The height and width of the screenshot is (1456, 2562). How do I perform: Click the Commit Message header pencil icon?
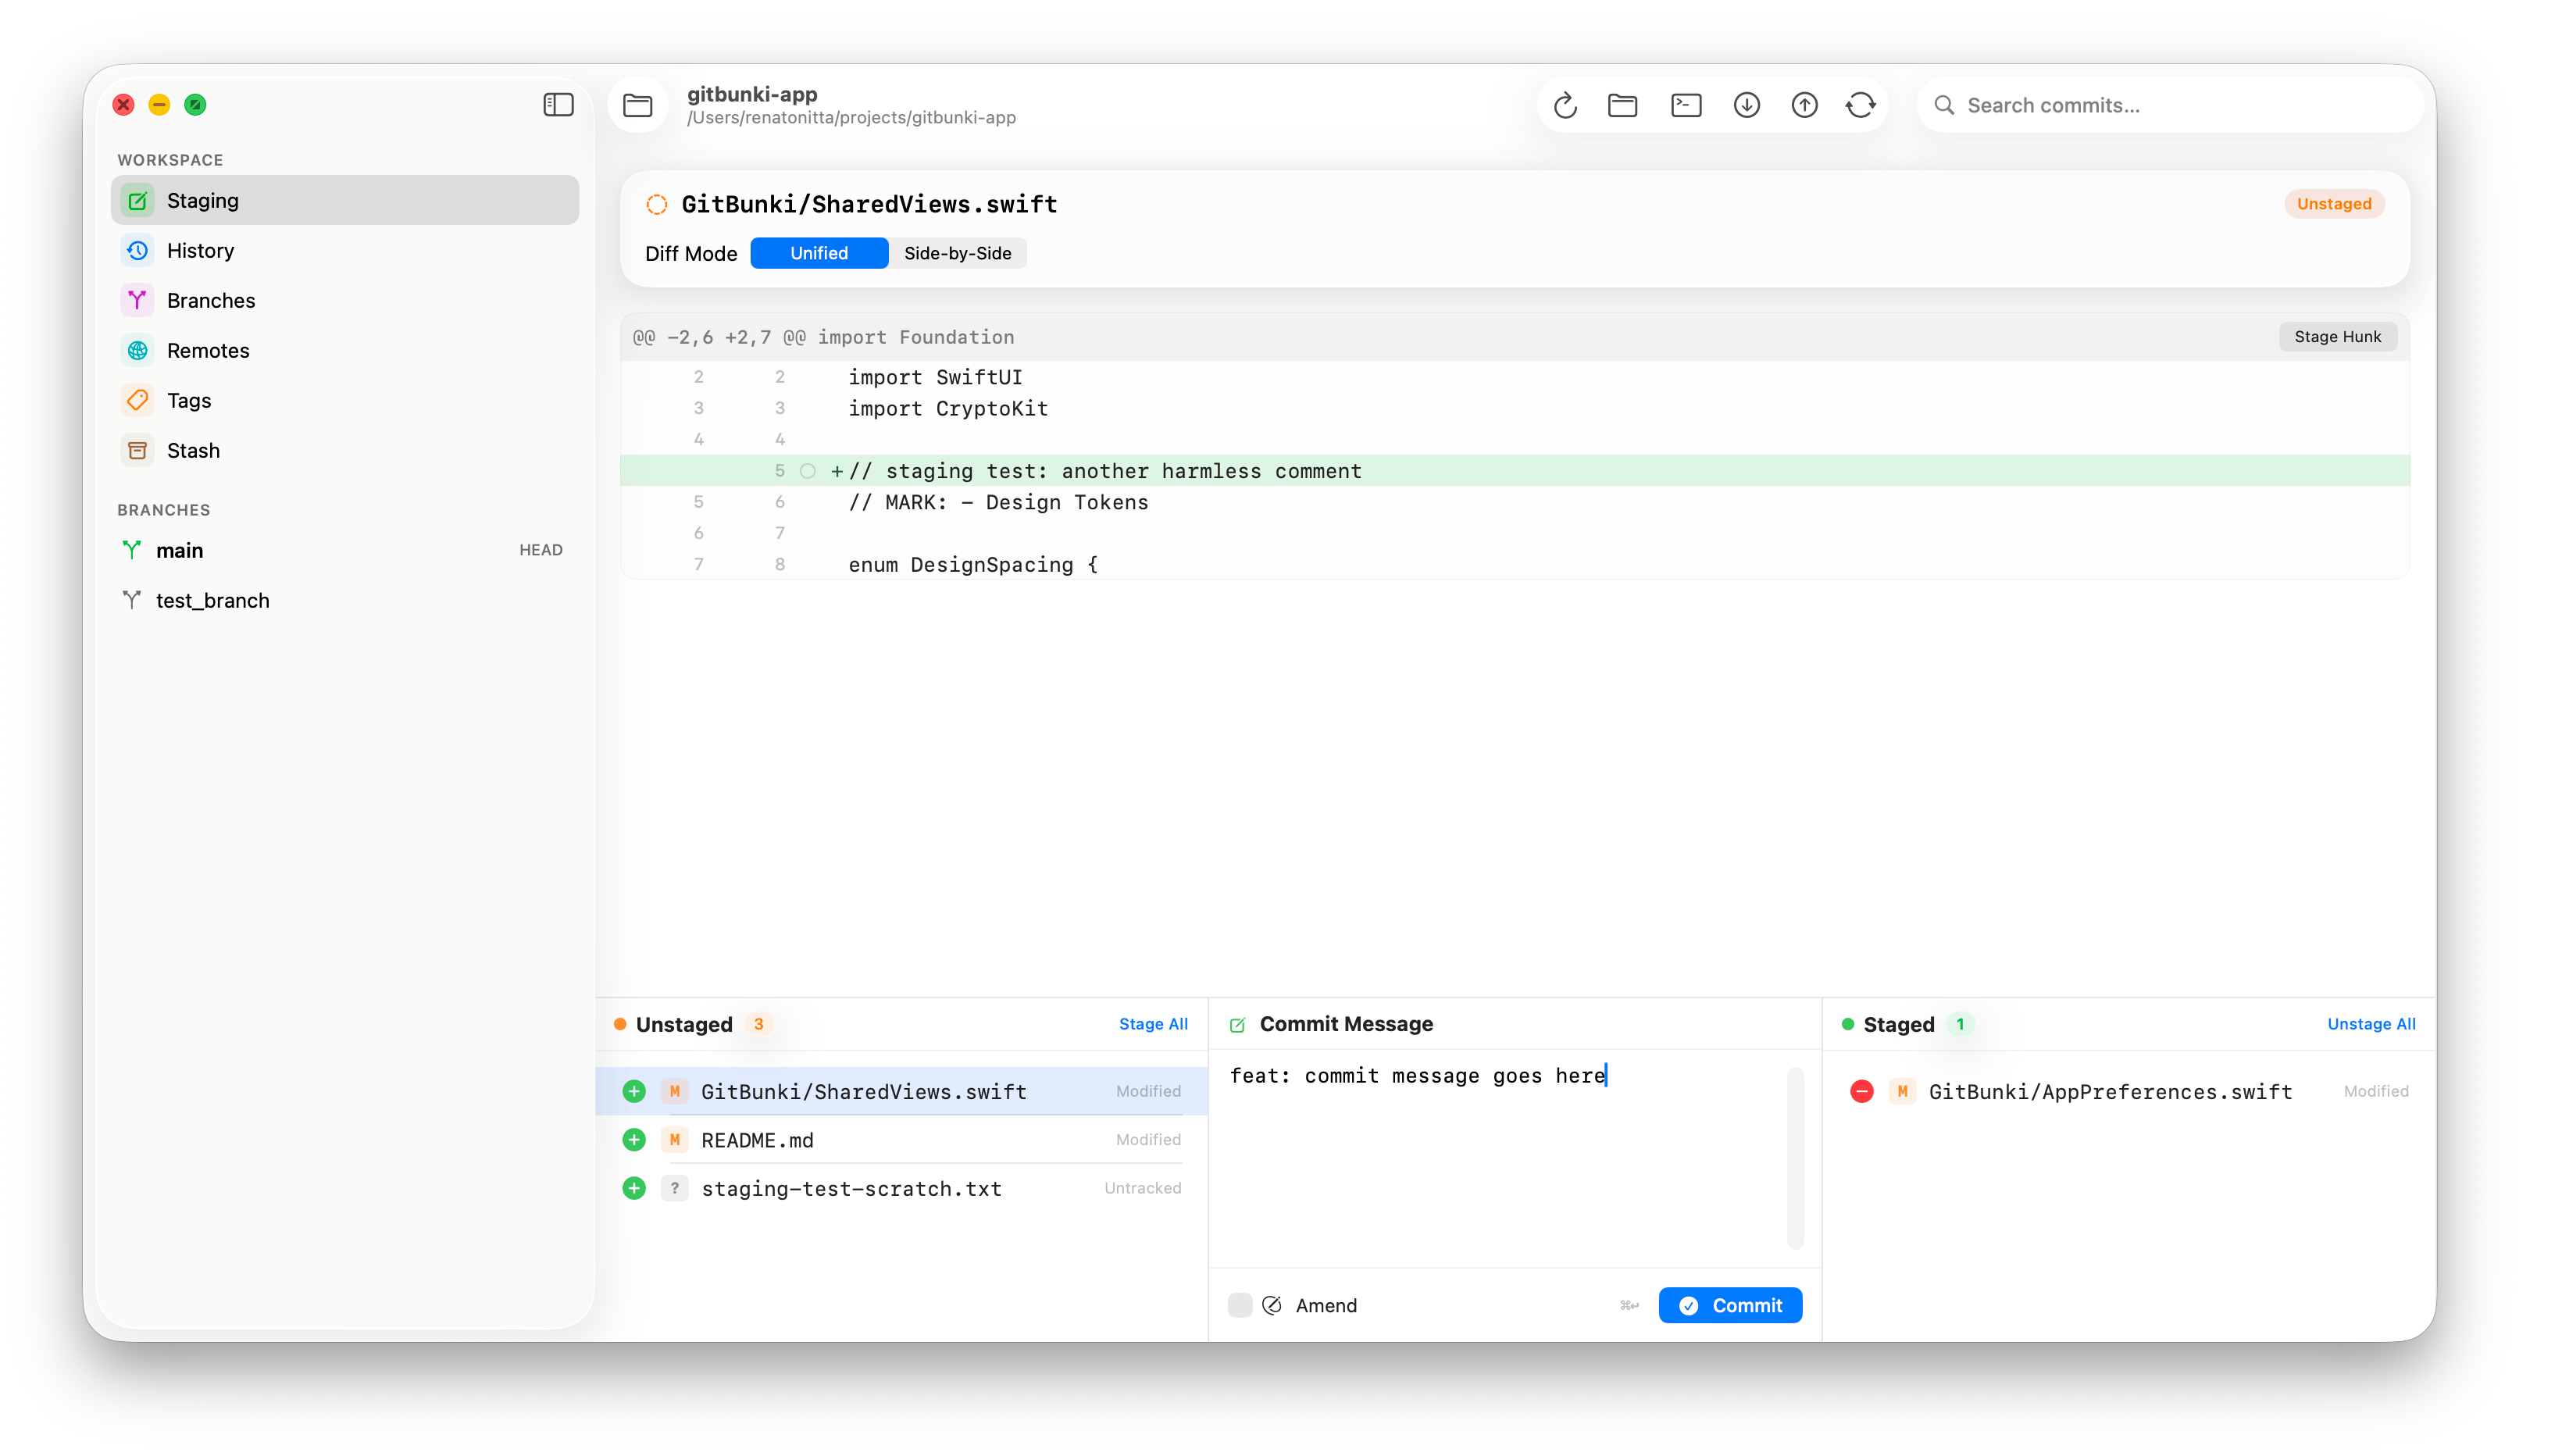(1237, 1024)
